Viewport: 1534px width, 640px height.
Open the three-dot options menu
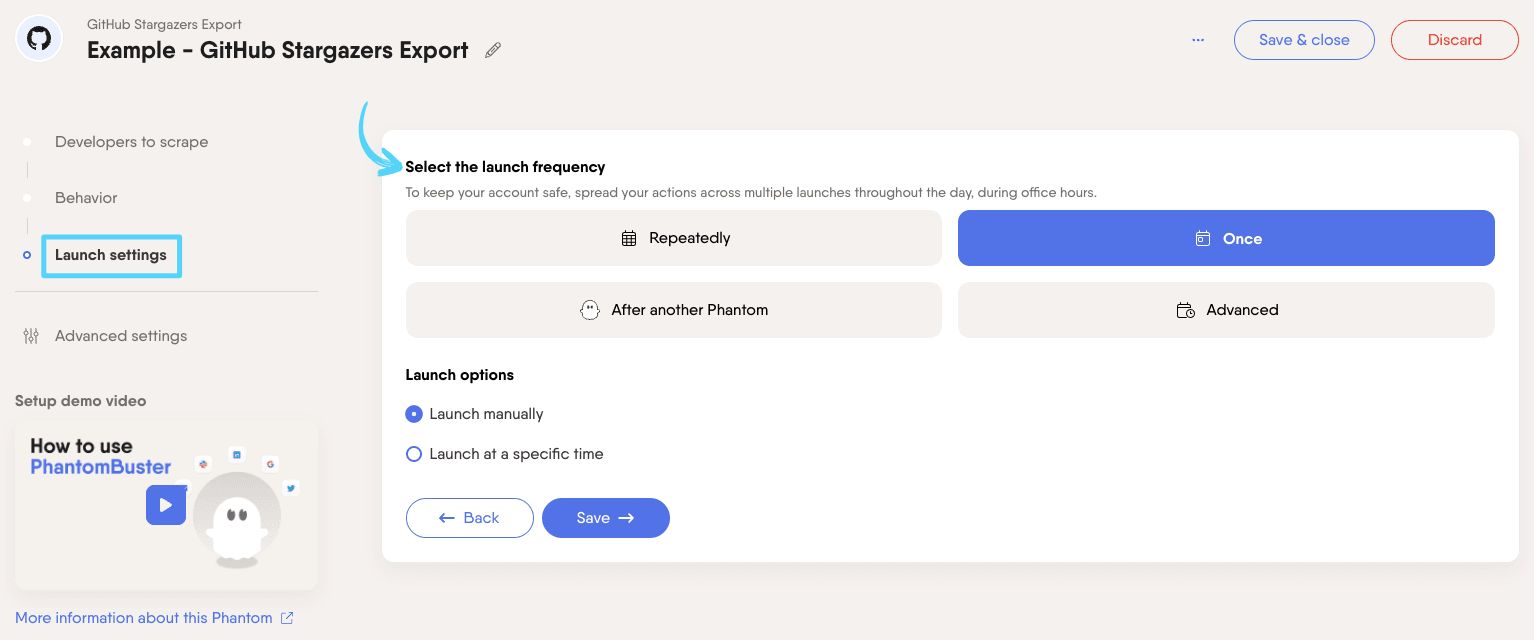(x=1198, y=40)
